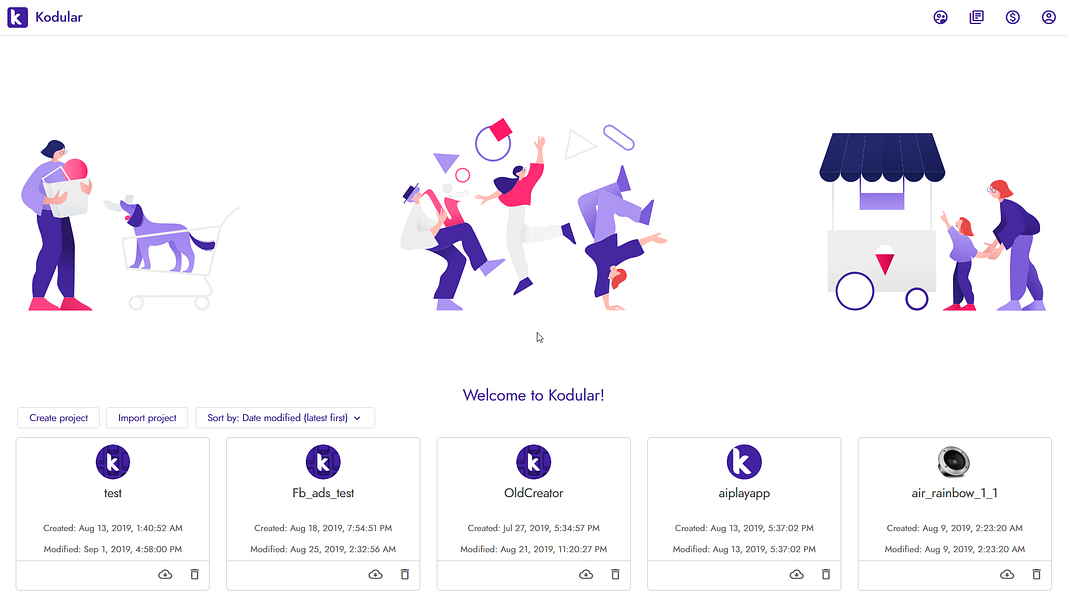Open documentation via the pages icon
This screenshot has width=1067, height=600.
[x=976, y=17]
